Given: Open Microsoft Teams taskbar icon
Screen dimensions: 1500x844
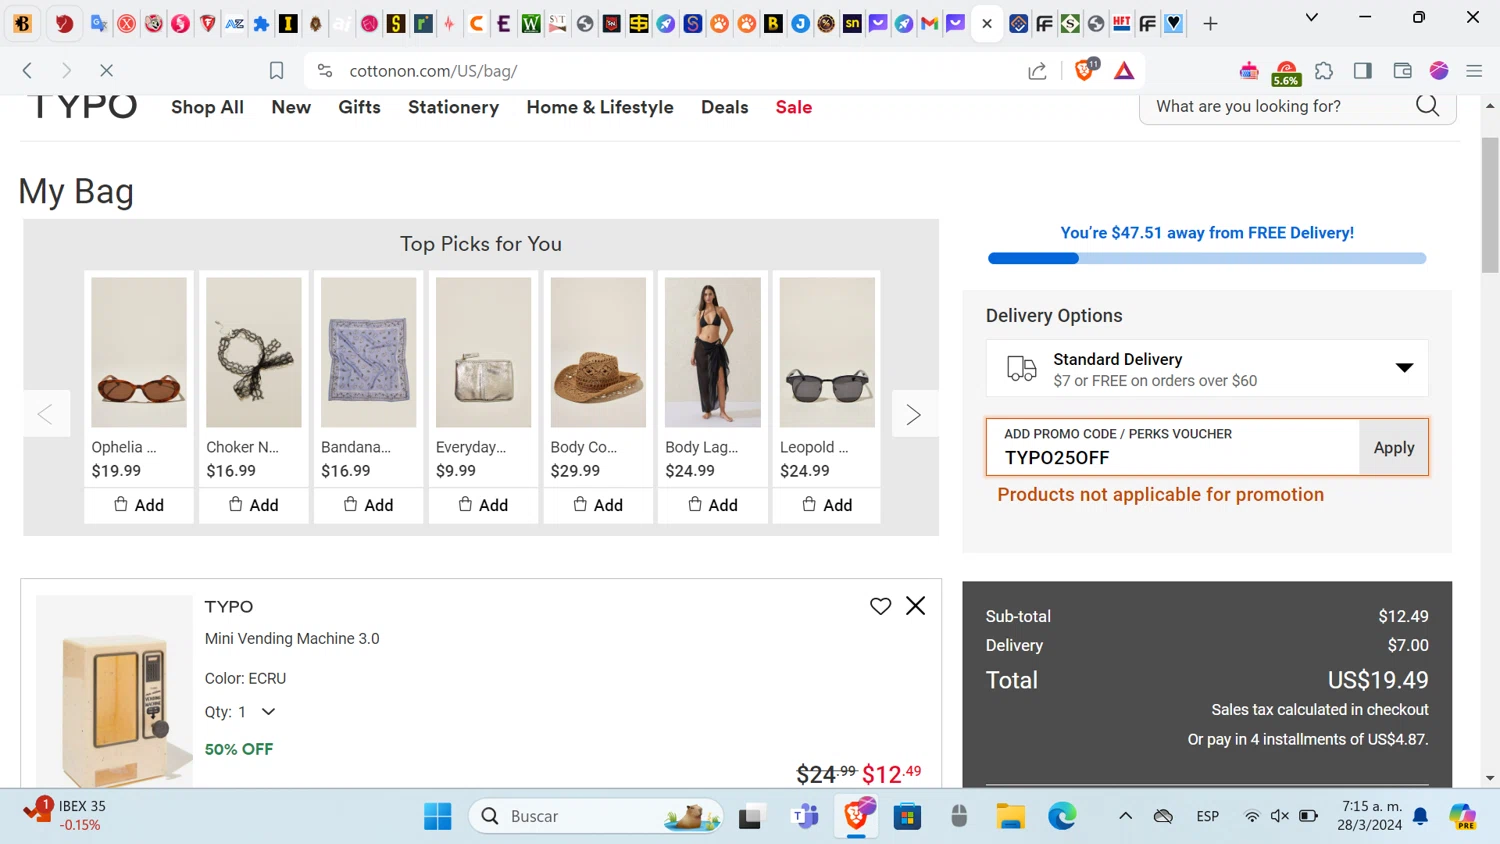Looking at the screenshot, I should (x=804, y=816).
